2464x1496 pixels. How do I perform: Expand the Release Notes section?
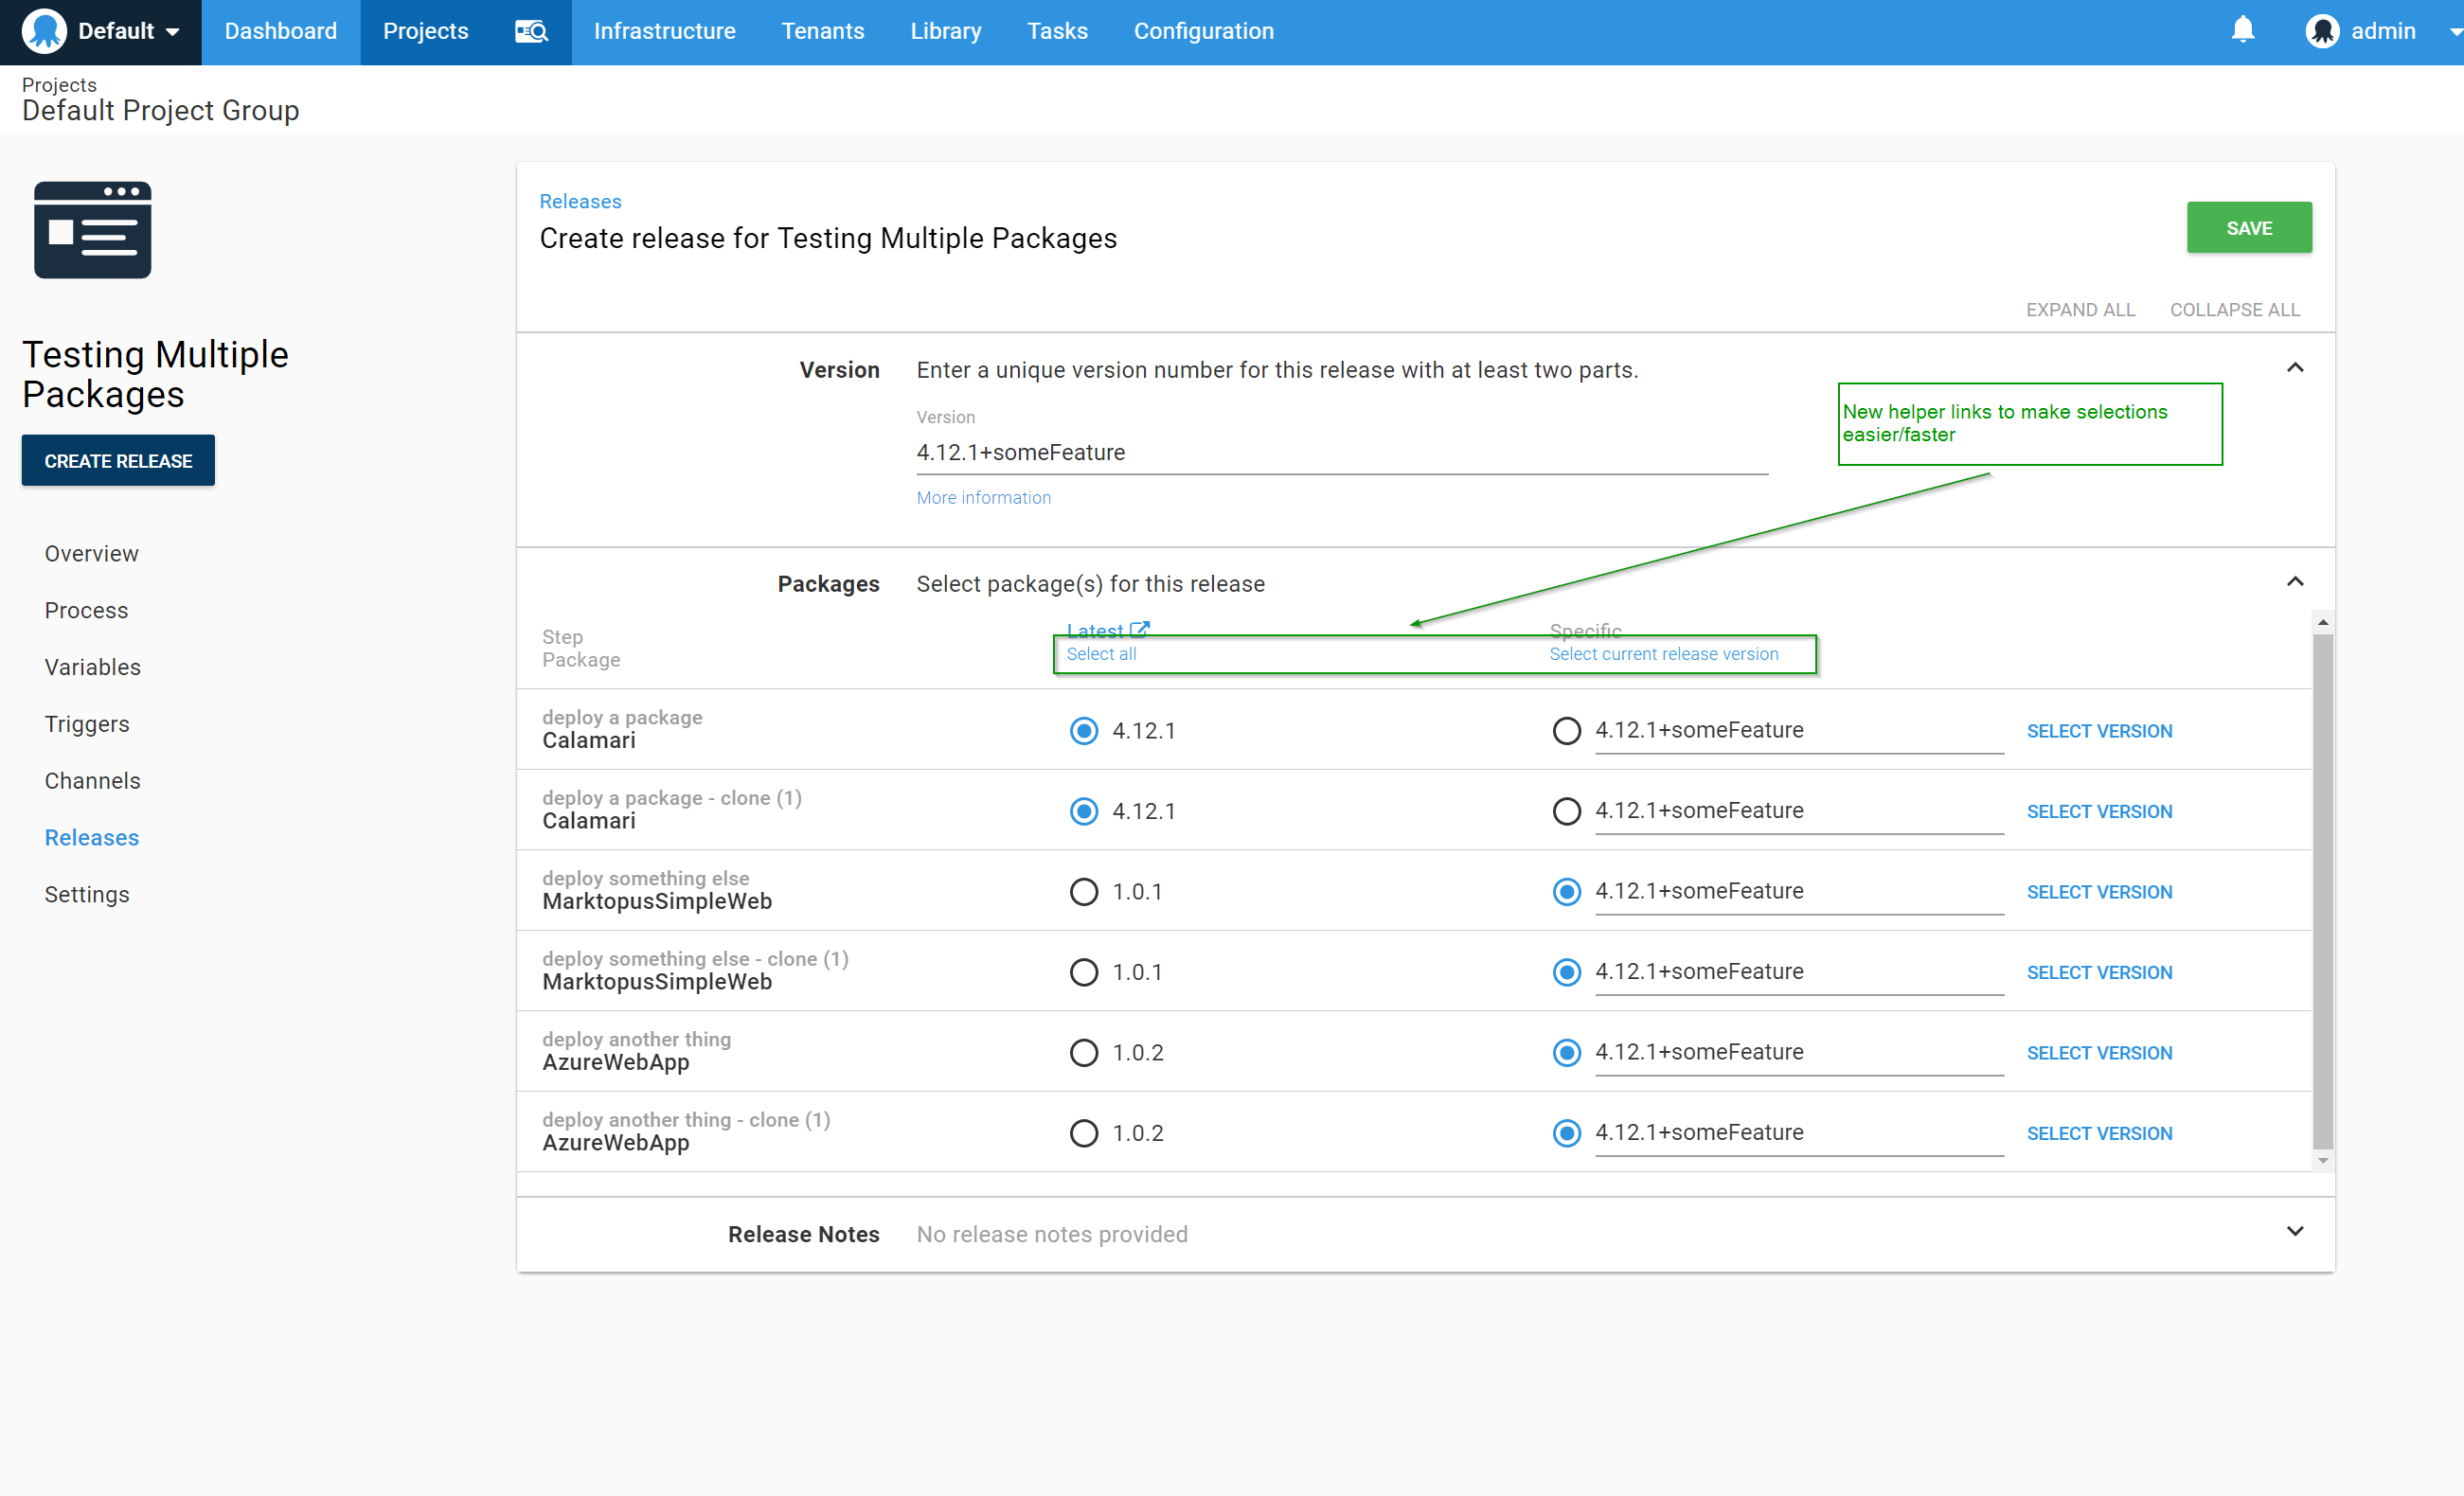2296,1231
